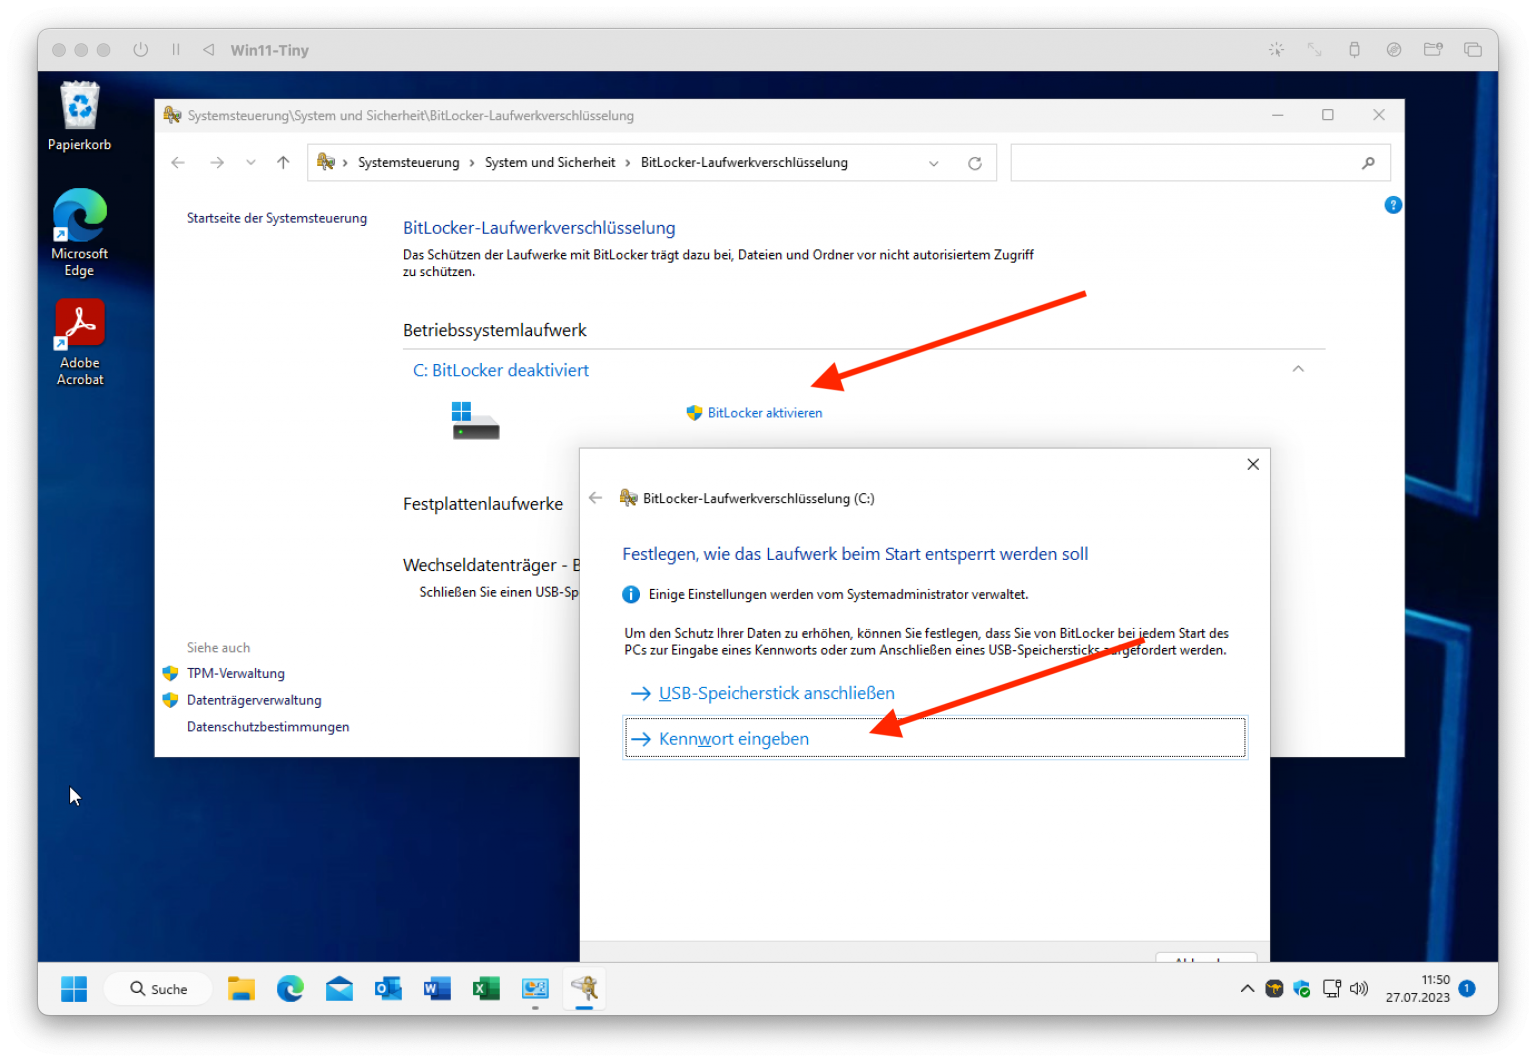This screenshot has height=1062, width=1536.
Task: Open TPM-Verwaltung via its shield icon
Action: point(170,673)
